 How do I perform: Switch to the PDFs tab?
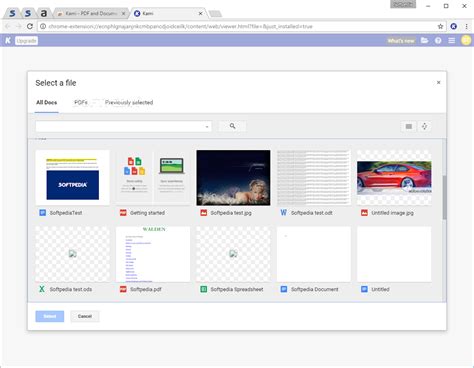[x=81, y=102]
